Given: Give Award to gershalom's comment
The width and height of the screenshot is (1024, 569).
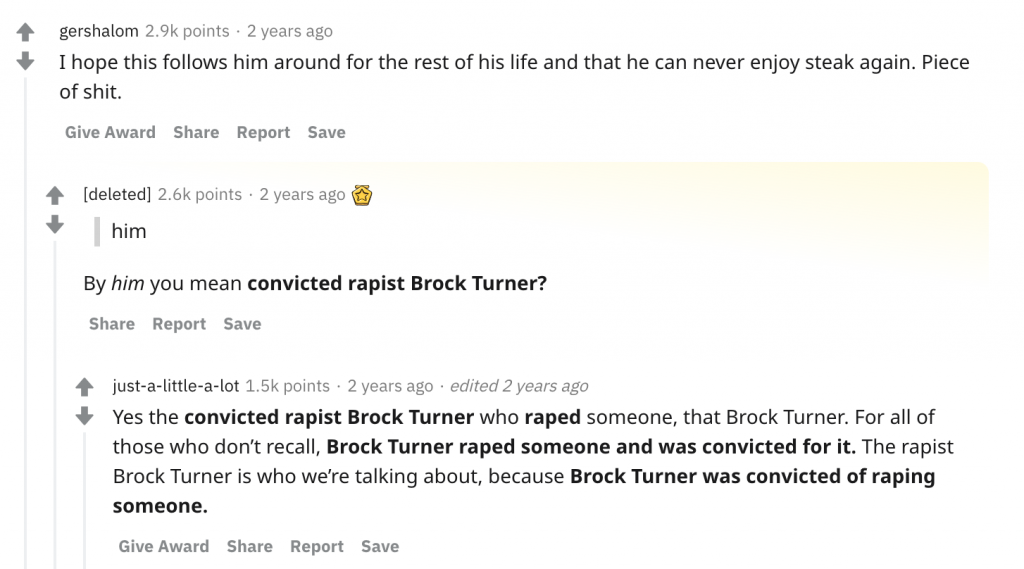Looking at the screenshot, I should (x=110, y=132).
